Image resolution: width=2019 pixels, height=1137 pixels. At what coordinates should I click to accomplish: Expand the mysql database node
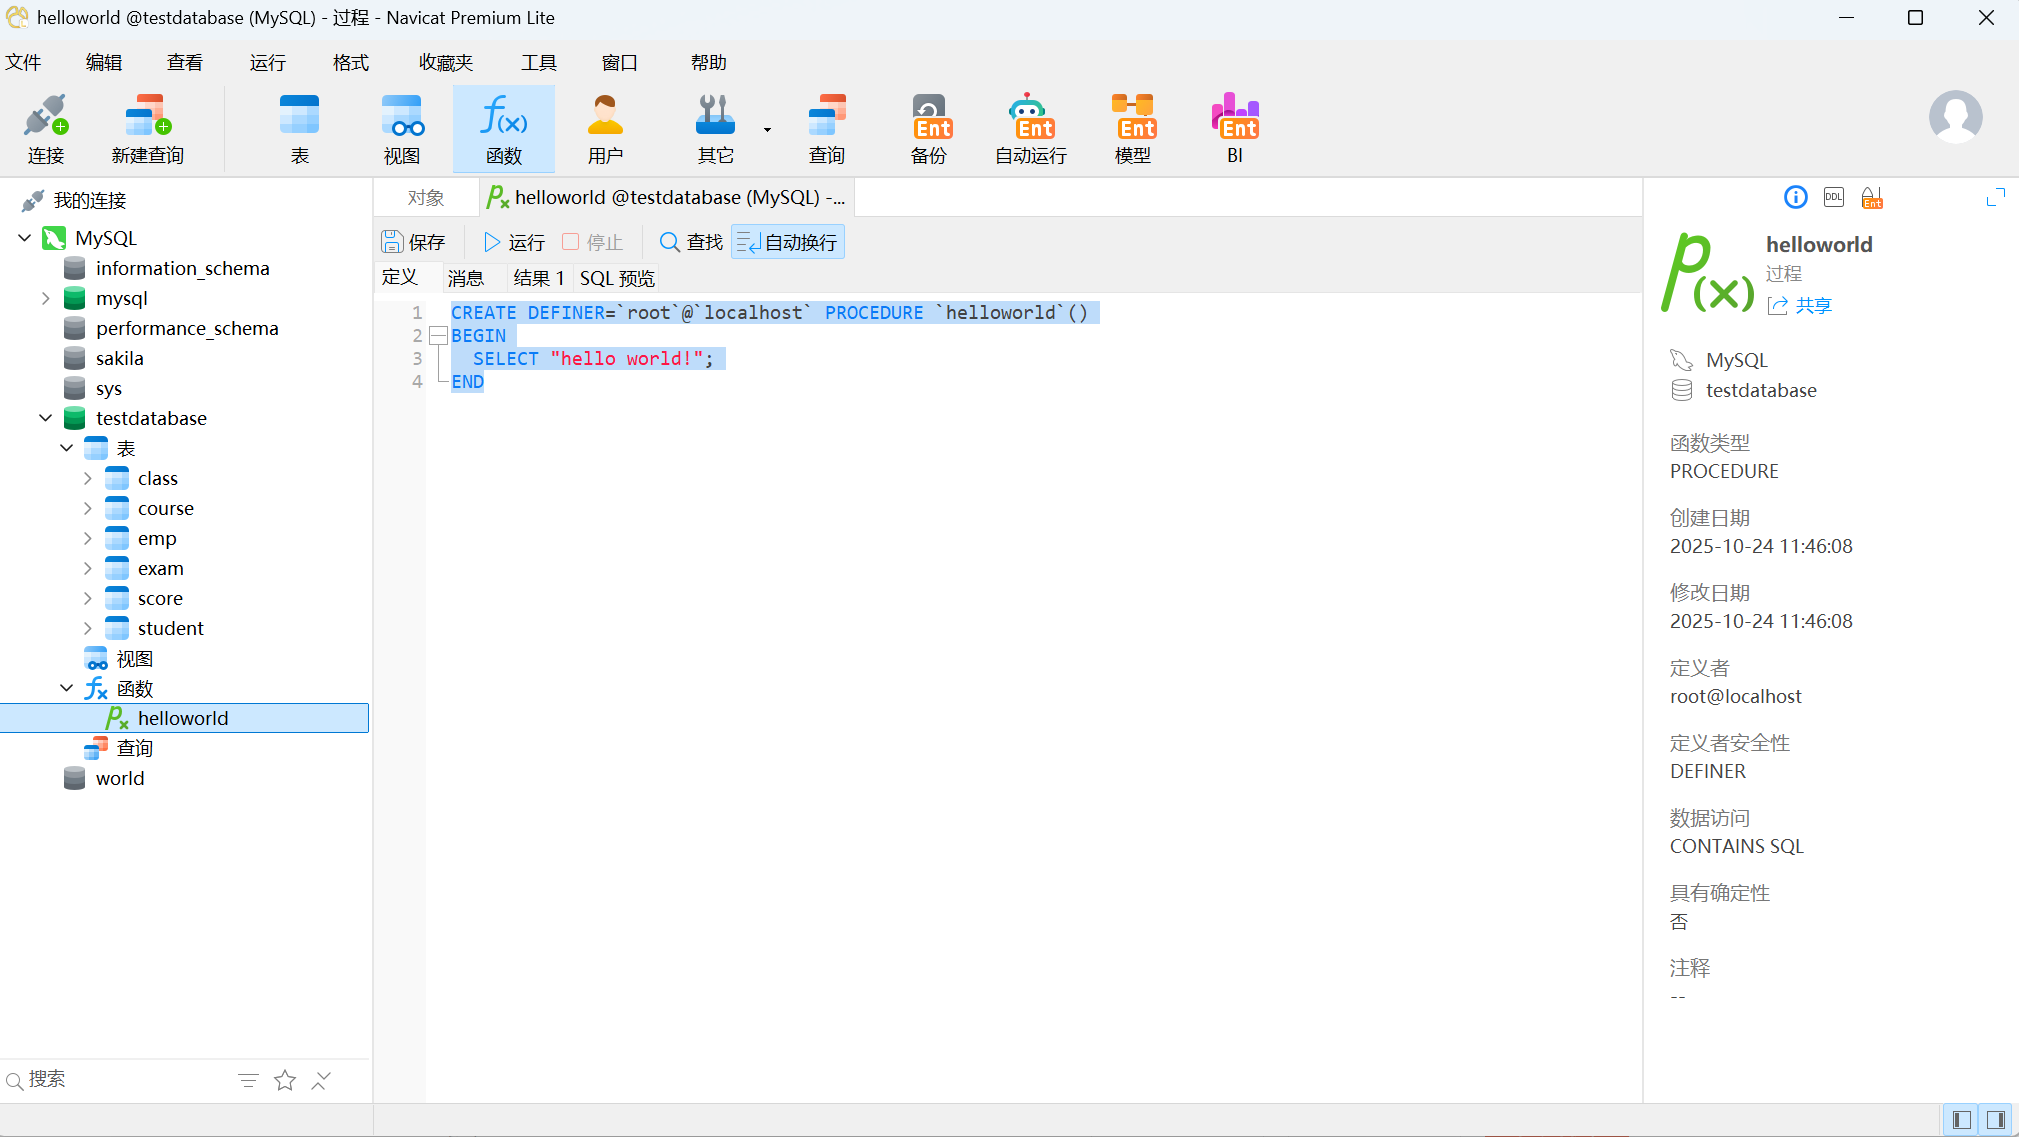[x=45, y=298]
